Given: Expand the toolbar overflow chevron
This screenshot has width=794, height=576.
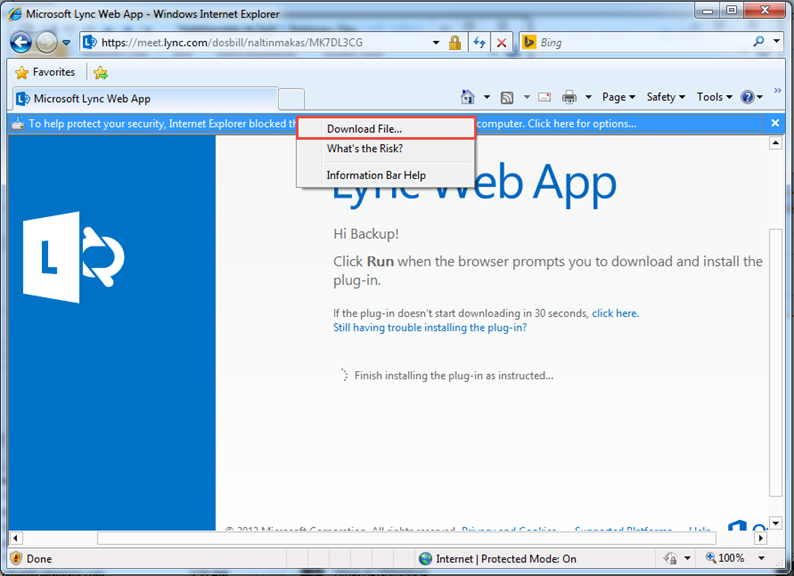Looking at the screenshot, I should coord(778,91).
